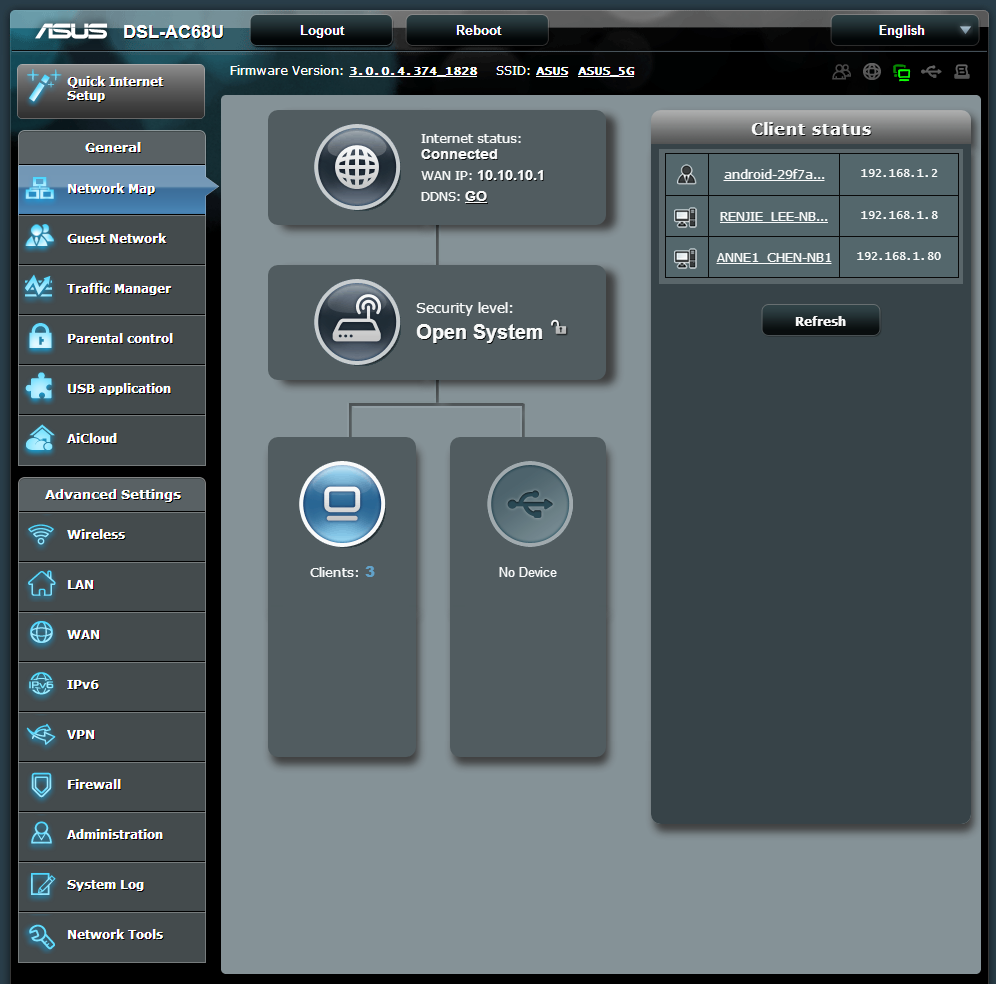996x984 pixels.
Task: Click the Traffic Manager graph icon
Action: pyautogui.click(x=39, y=287)
